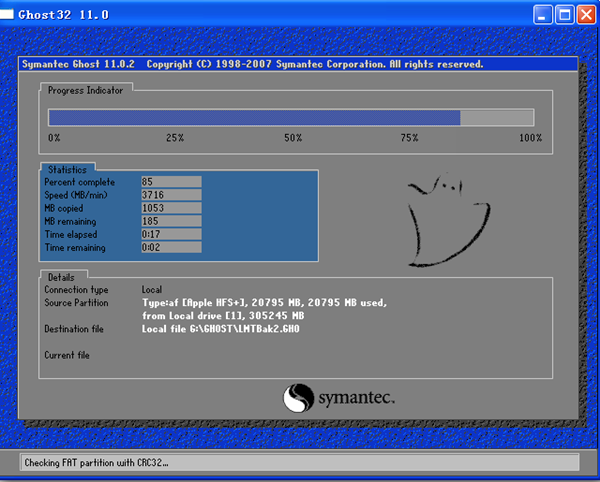Viewport: 600px width, 482px height.
Task: Minimize the Ghost32 window
Action: pos(542,14)
